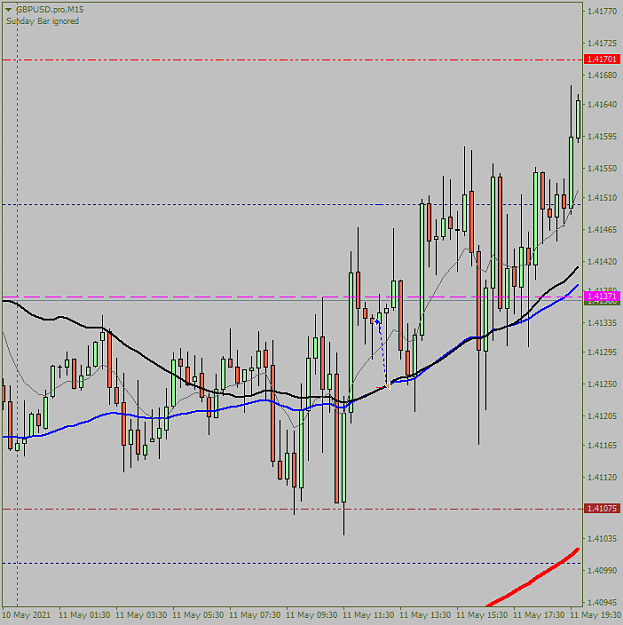623x625 pixels.
Task: Click the 1.41550 price axis label
Action: [602, 169]
